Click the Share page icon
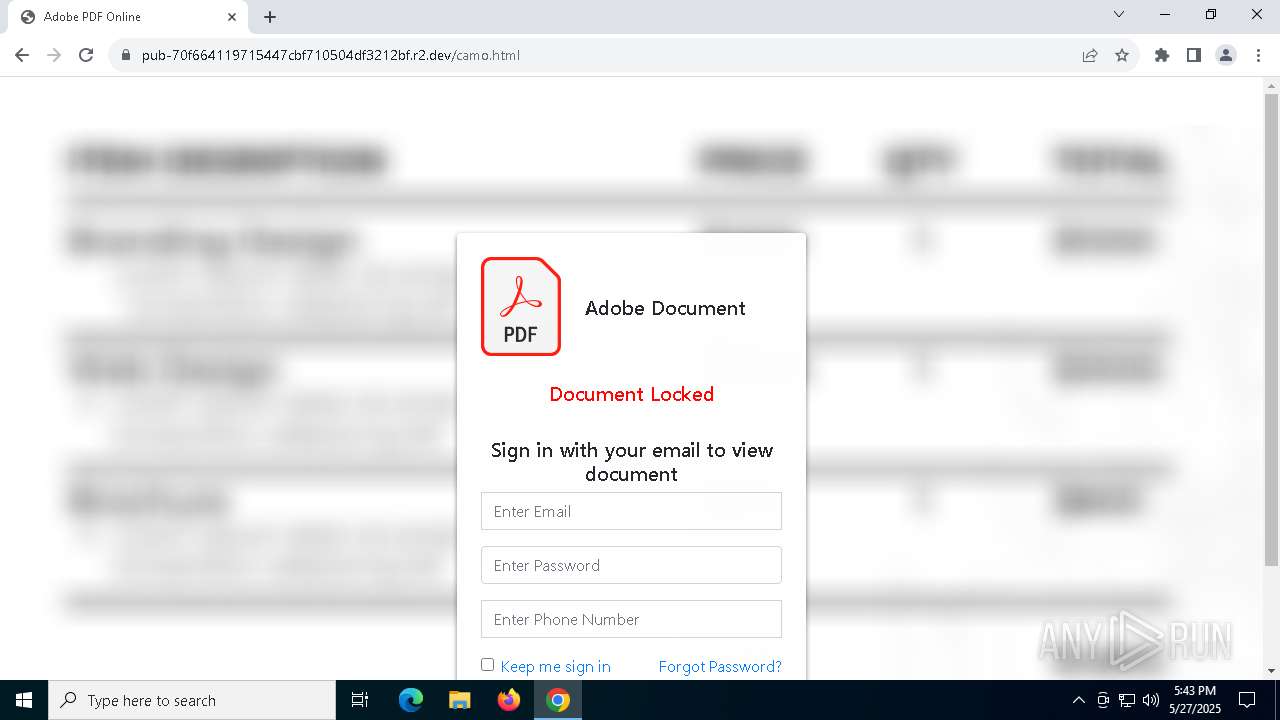1280x720 pixels. [x=1090, y=55]
